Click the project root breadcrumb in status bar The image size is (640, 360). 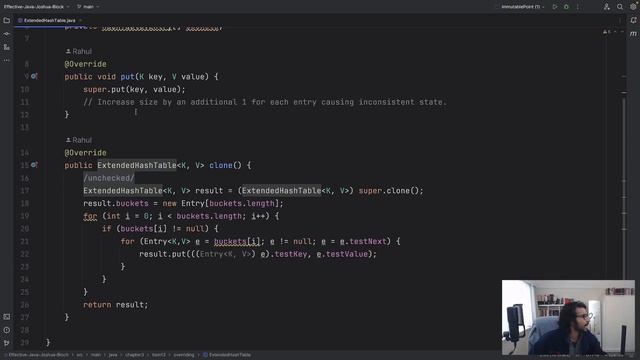tap(39, 355)
